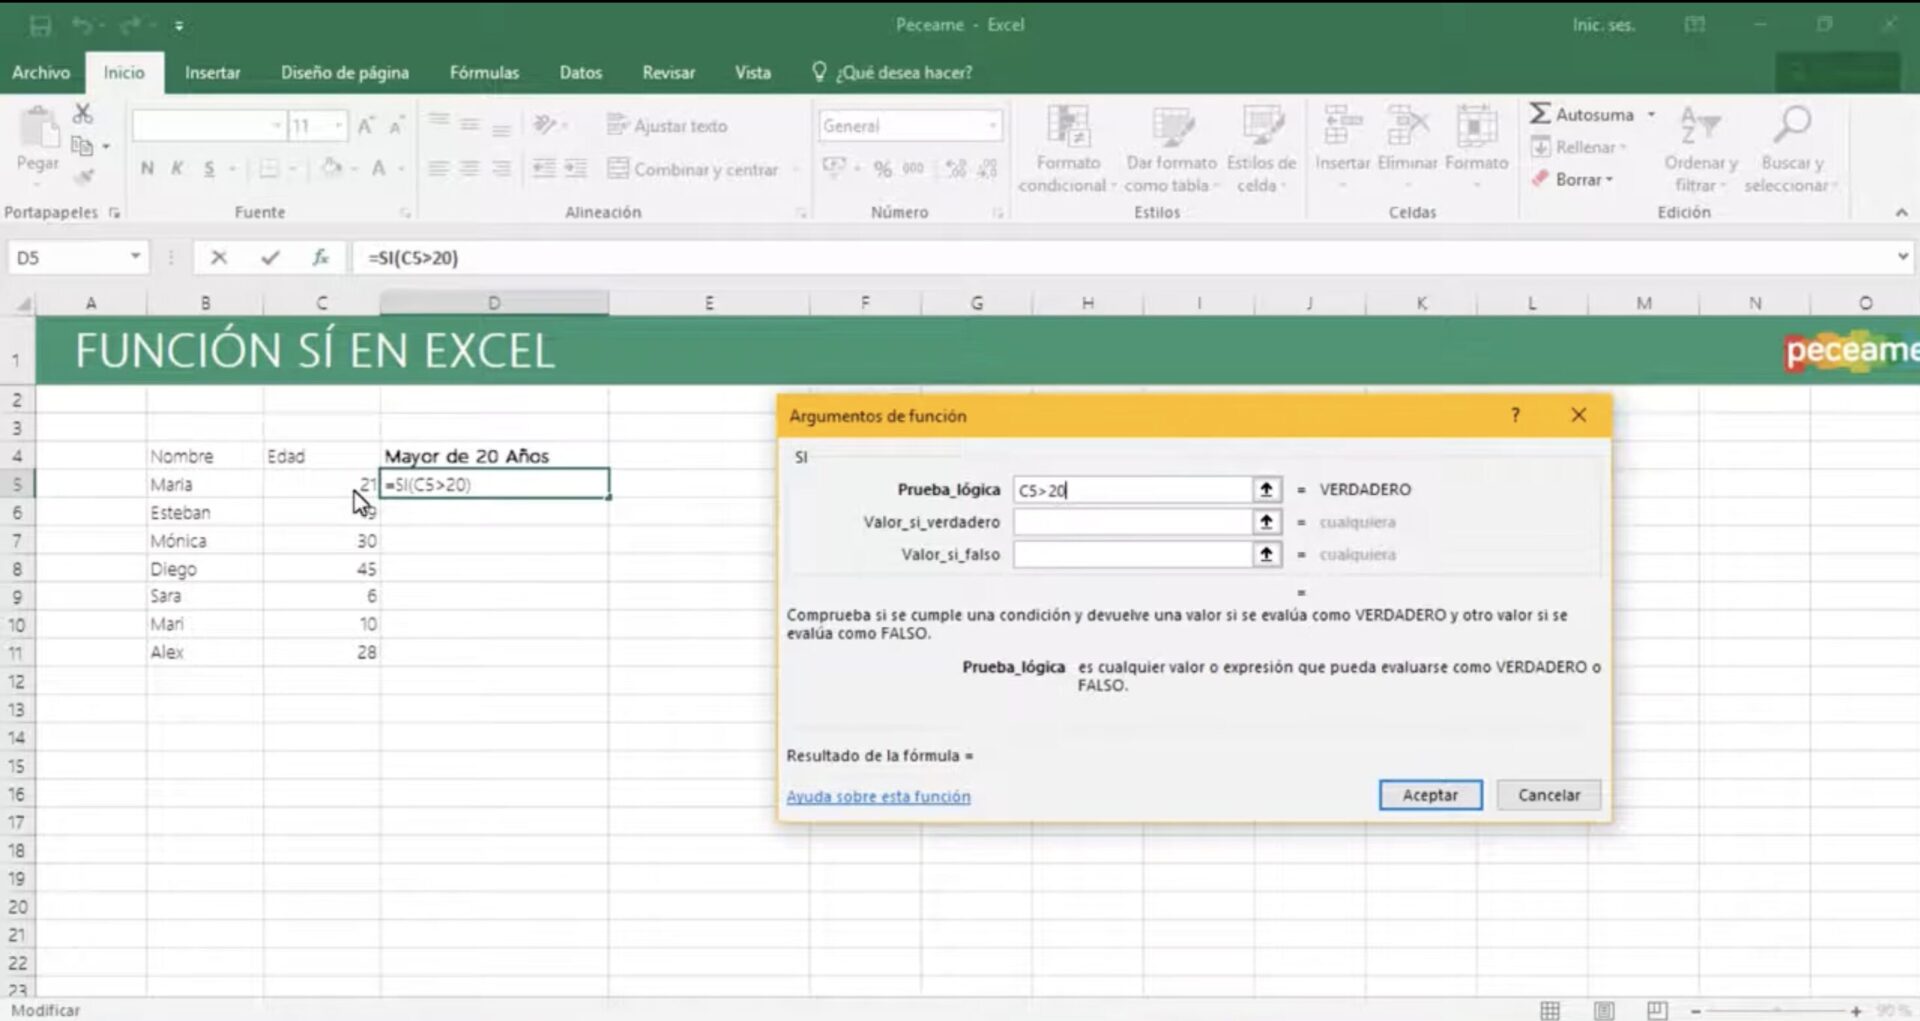
Task: Collapse dialog via Valor_si_falso range arrow
Action: pyautogui.click(x=1267, y=554)
